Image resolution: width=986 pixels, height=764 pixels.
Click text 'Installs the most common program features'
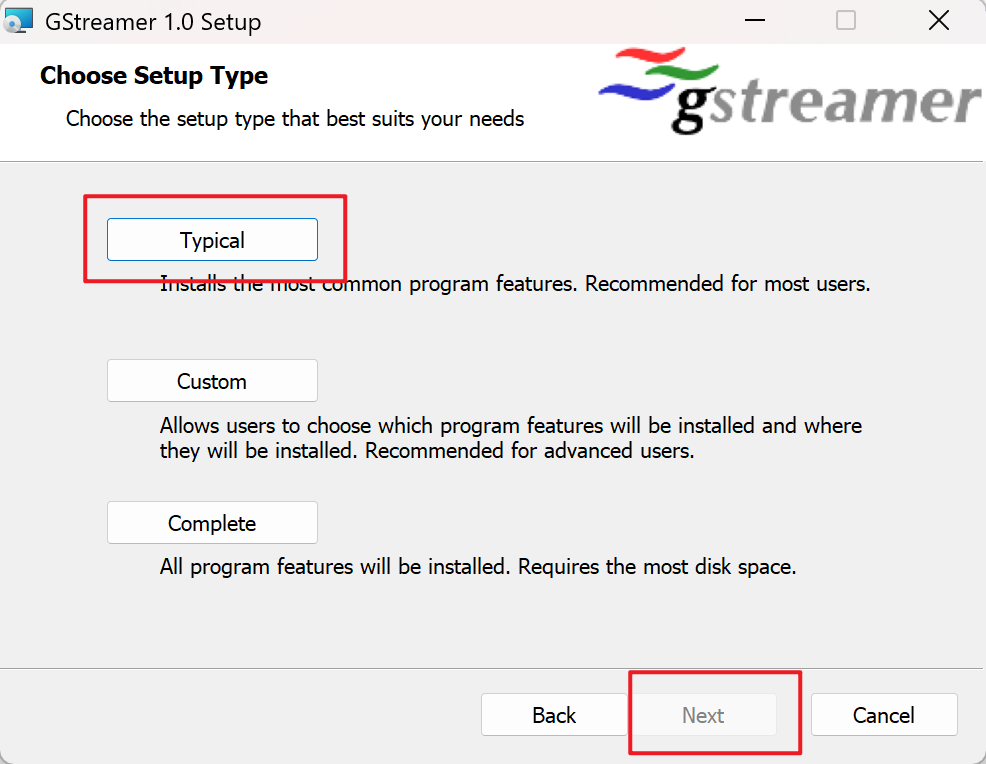368,284
